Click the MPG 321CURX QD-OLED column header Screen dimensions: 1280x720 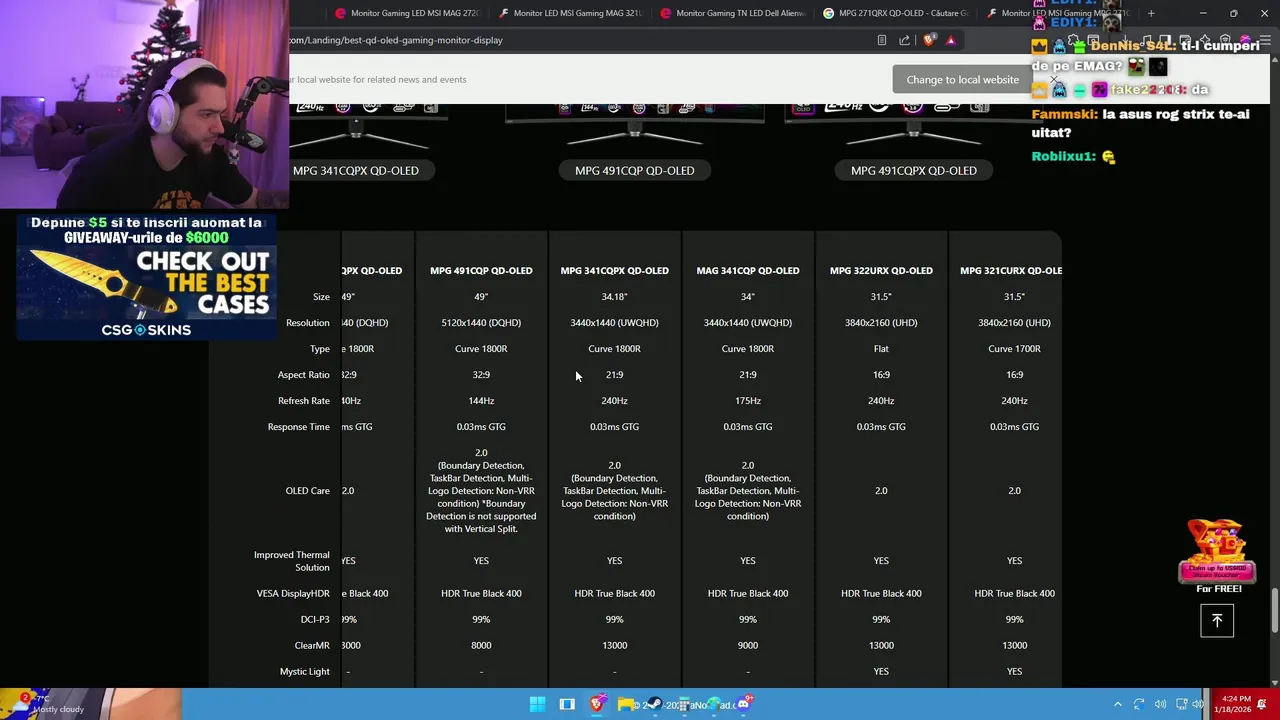1011,270
